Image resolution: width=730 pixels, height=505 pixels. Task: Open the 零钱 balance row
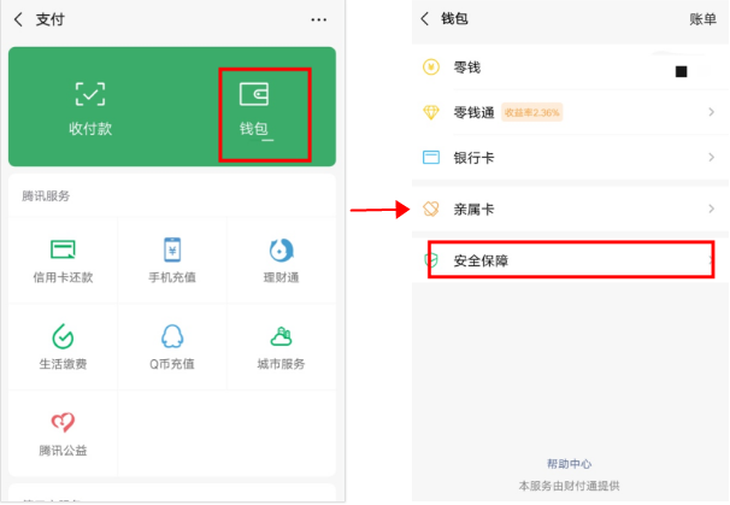point(570,67)
